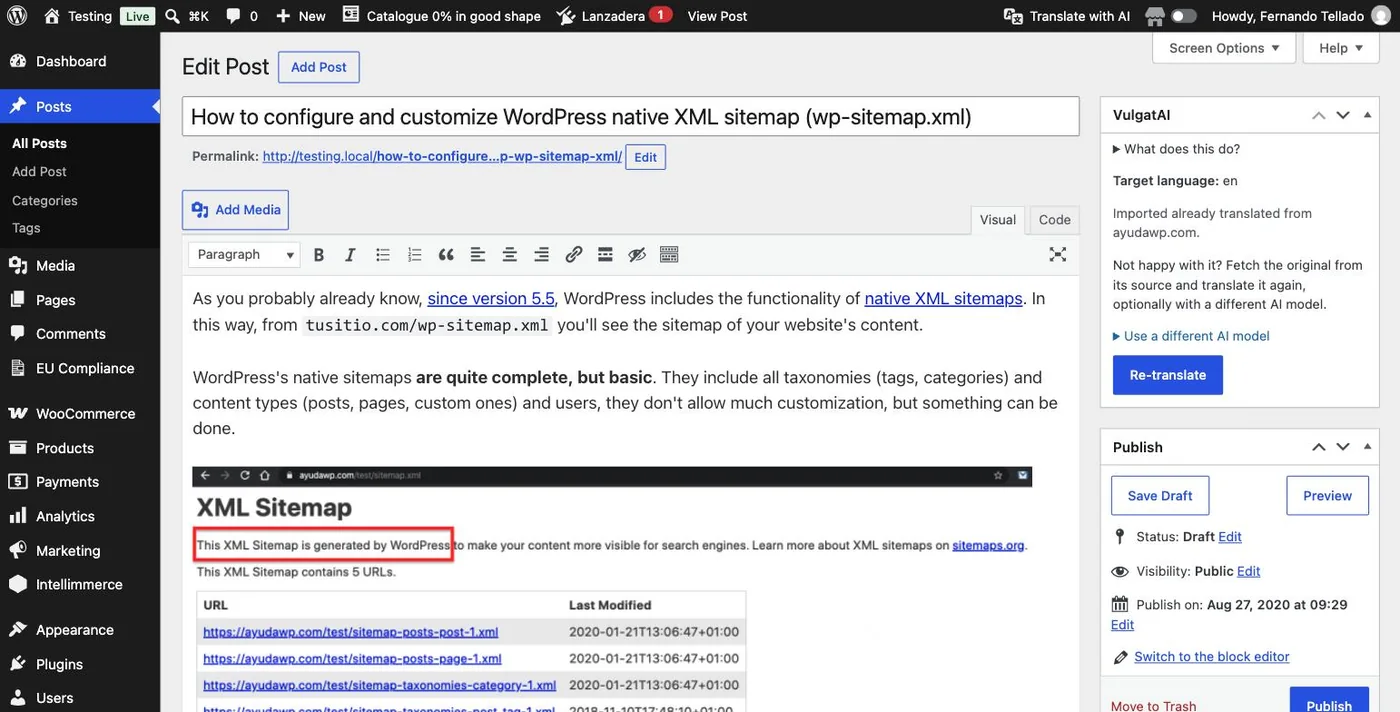Open Media in sidebar
This screenshot has height=712, width=1400.
(80, 265)
